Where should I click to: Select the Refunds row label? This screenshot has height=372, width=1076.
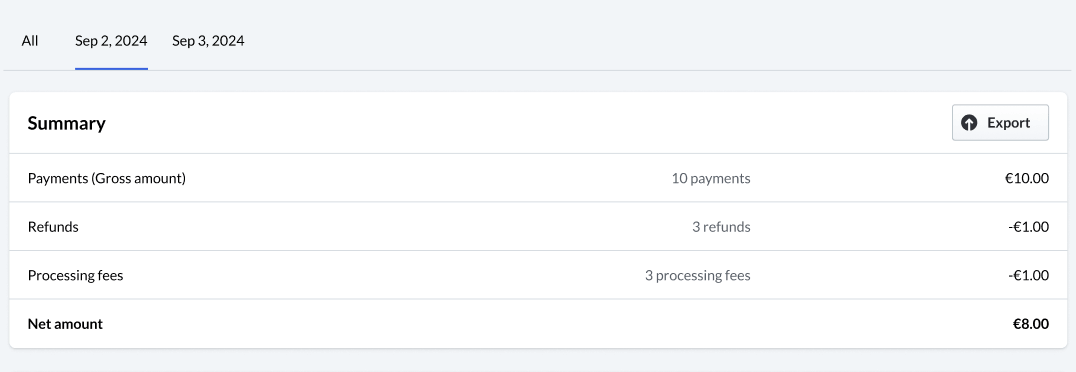click(x=53, y=227)
